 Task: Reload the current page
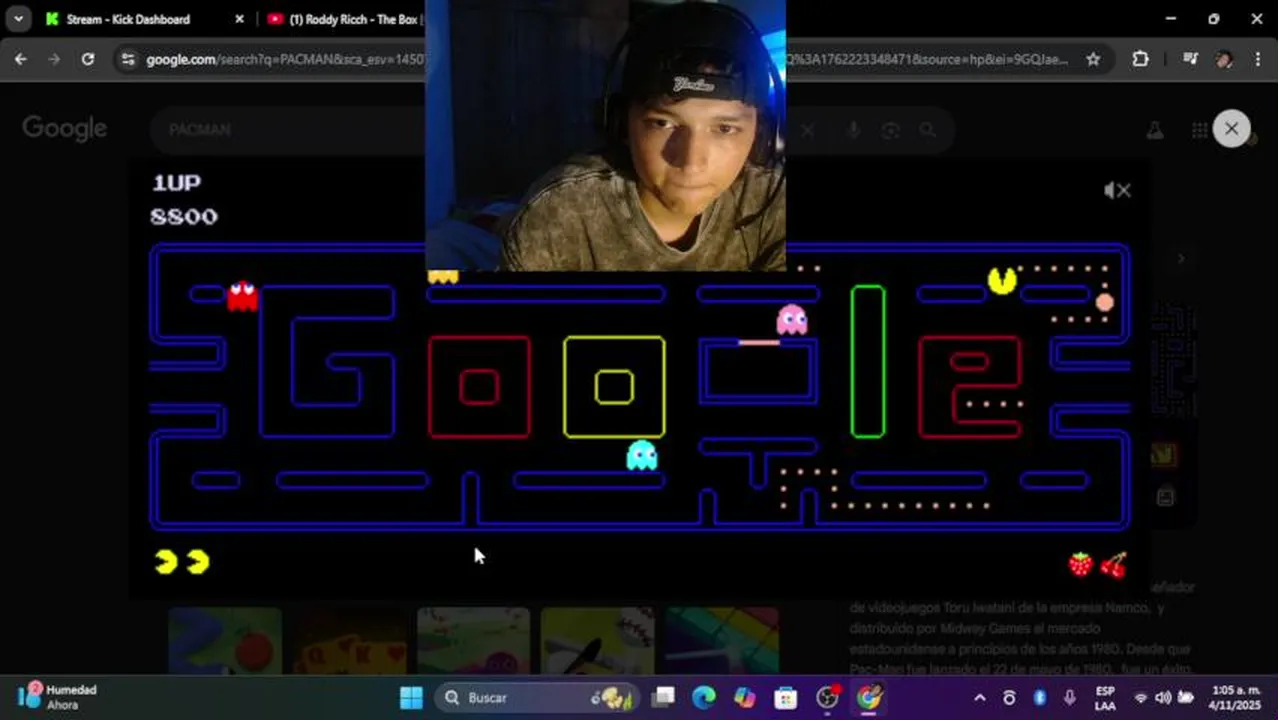pyautogui.click(x=88, y=59)
